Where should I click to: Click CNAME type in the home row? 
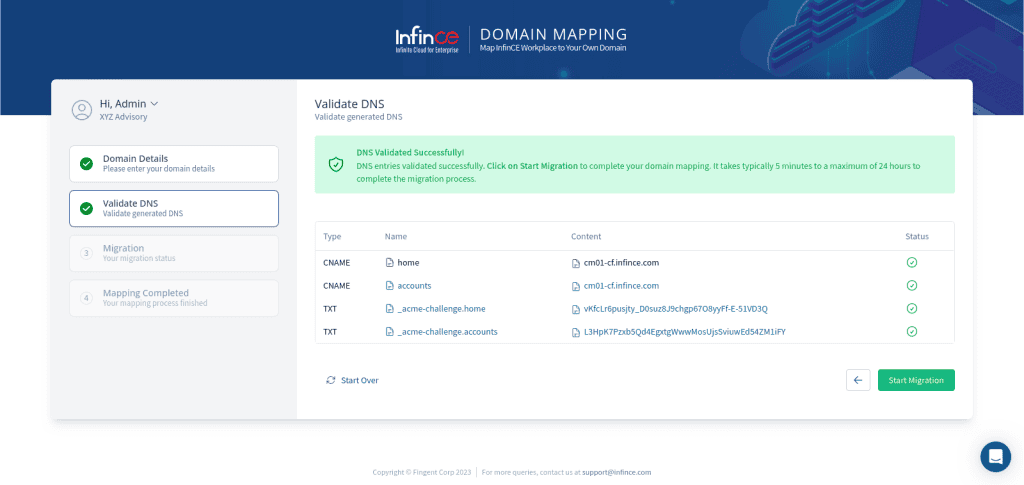tap(336, 262)
